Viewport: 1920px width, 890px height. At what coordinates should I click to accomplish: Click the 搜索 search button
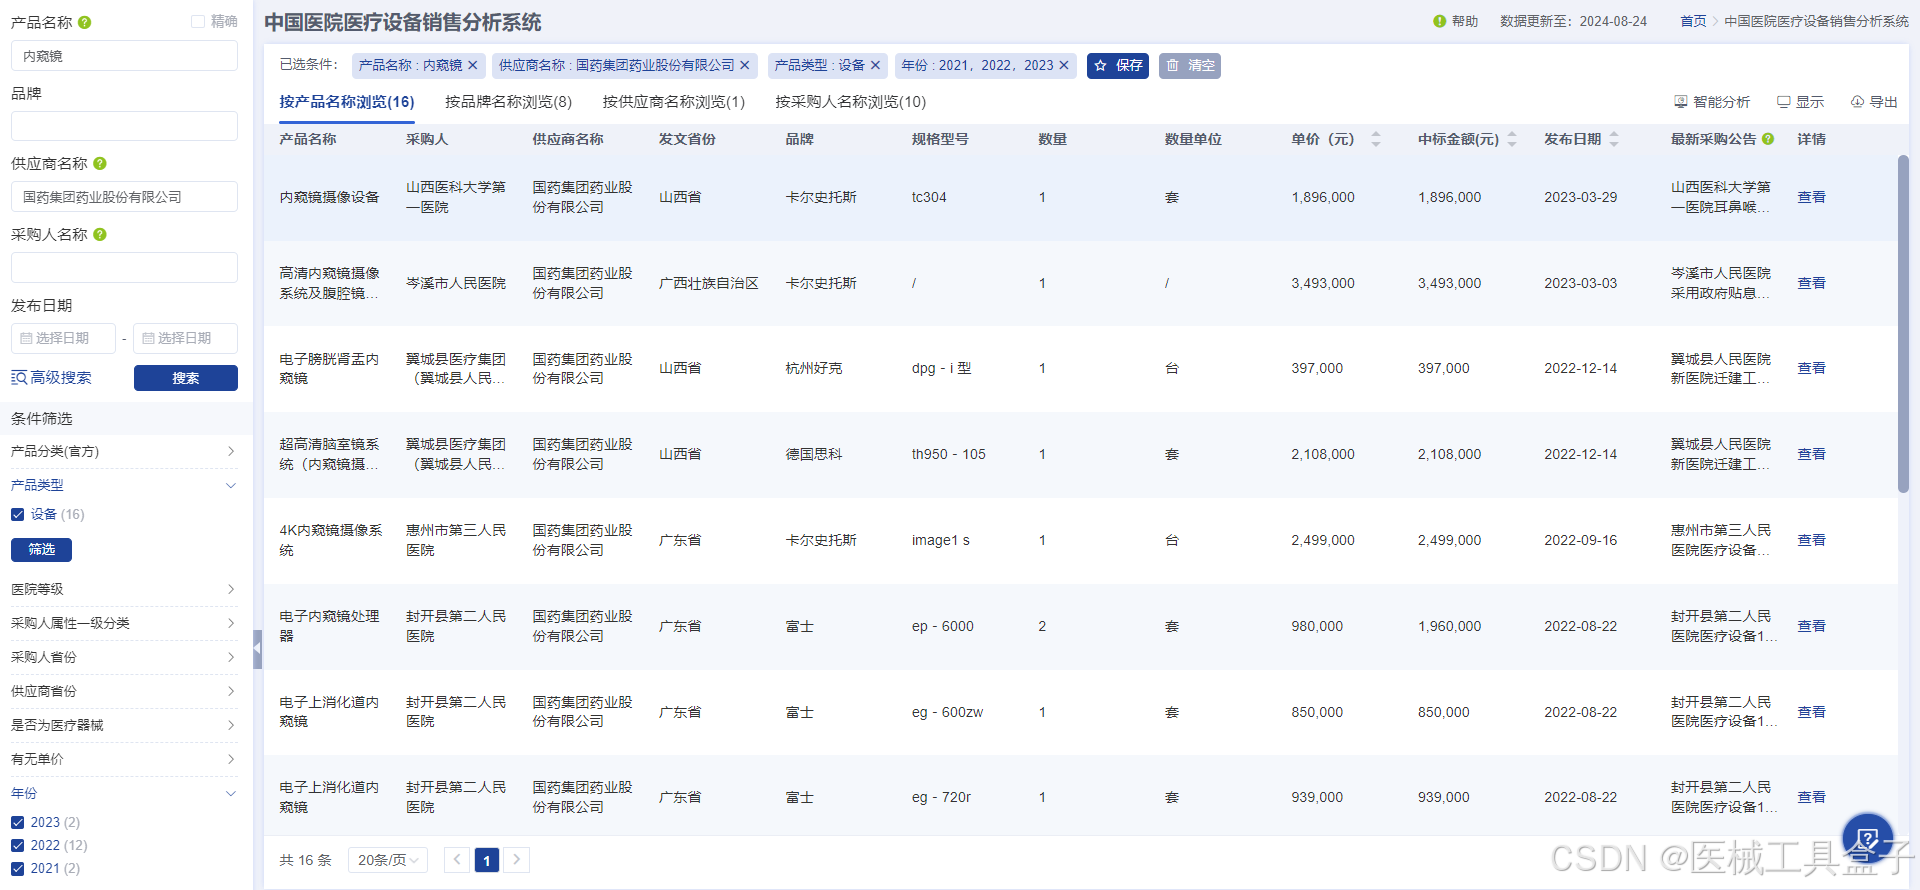coord(186,378)
